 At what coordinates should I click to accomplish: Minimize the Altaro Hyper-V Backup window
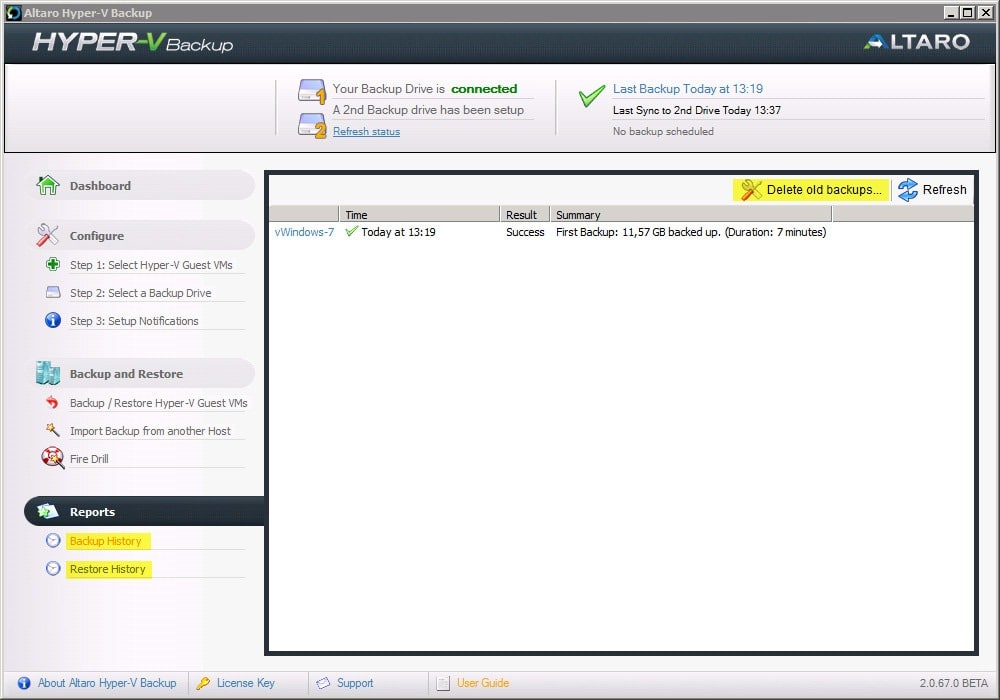pyautogui.click(x=952, y=12)
